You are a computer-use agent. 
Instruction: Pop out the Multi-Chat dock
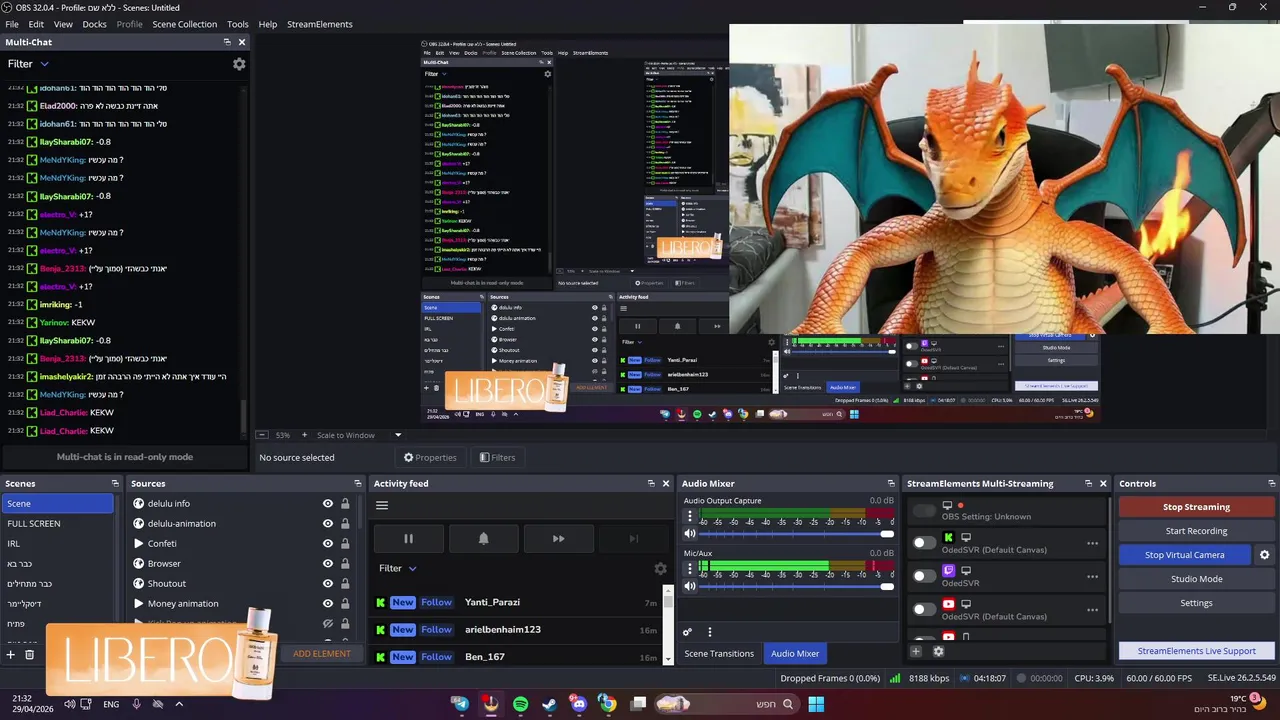227,42
